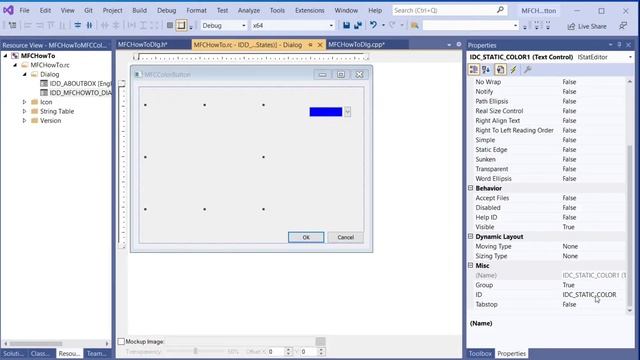This screenshot has height=360, width=640.
Task: Expand the Version folder
Action: click(24, 121)
